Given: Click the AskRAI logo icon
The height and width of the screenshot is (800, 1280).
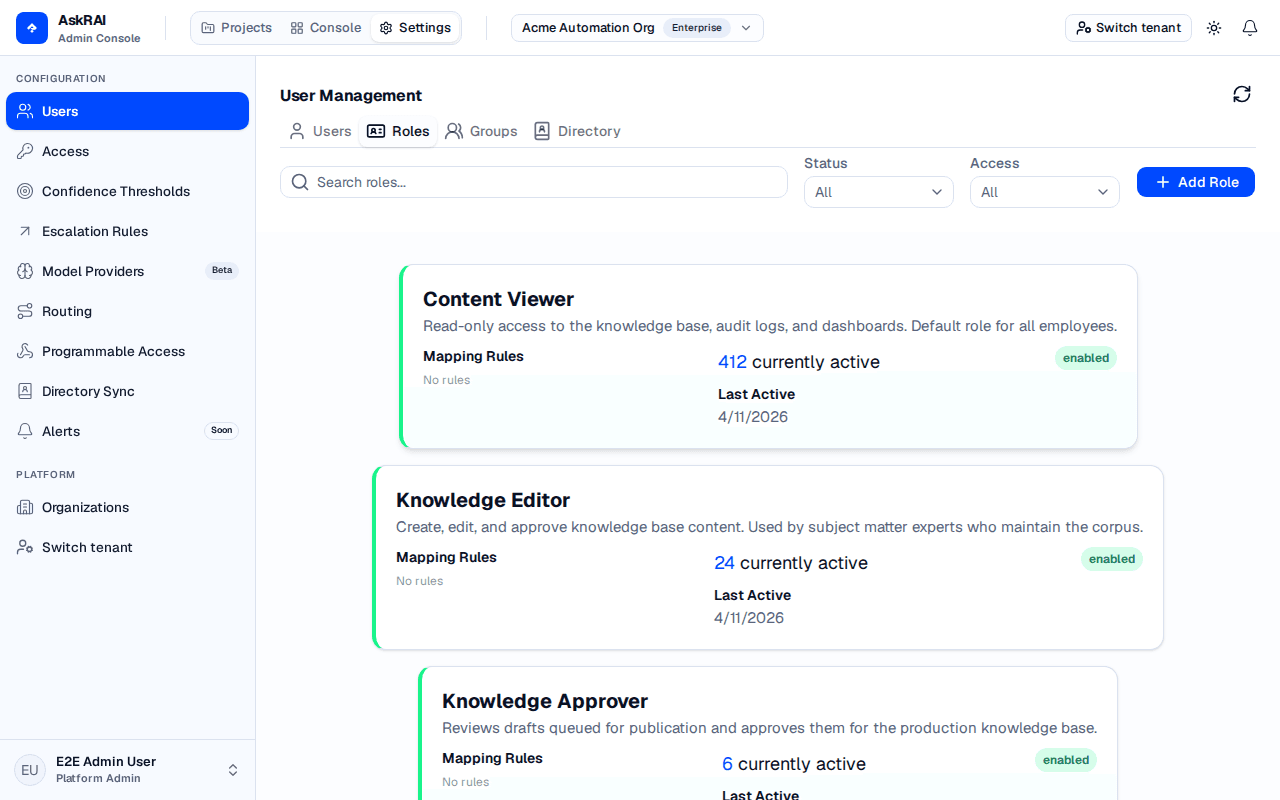Looking at the screenshot, I should coord(32,28).
